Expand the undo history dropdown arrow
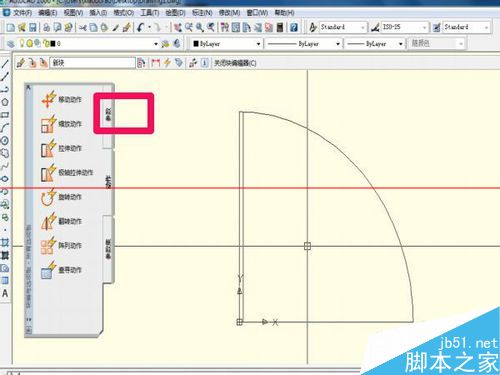The image size is (500, 375). [x=150, y=27]
